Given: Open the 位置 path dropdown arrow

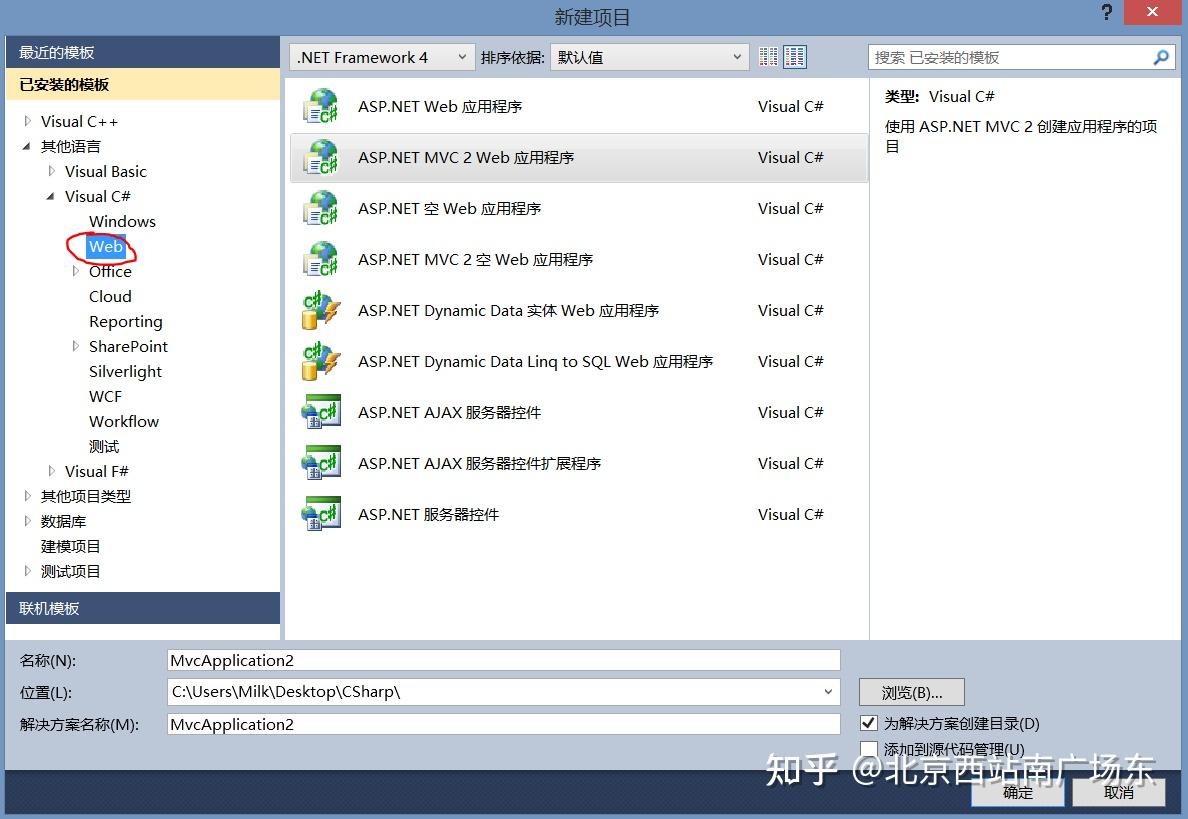Looking at the screenshot, I should 828,692.
